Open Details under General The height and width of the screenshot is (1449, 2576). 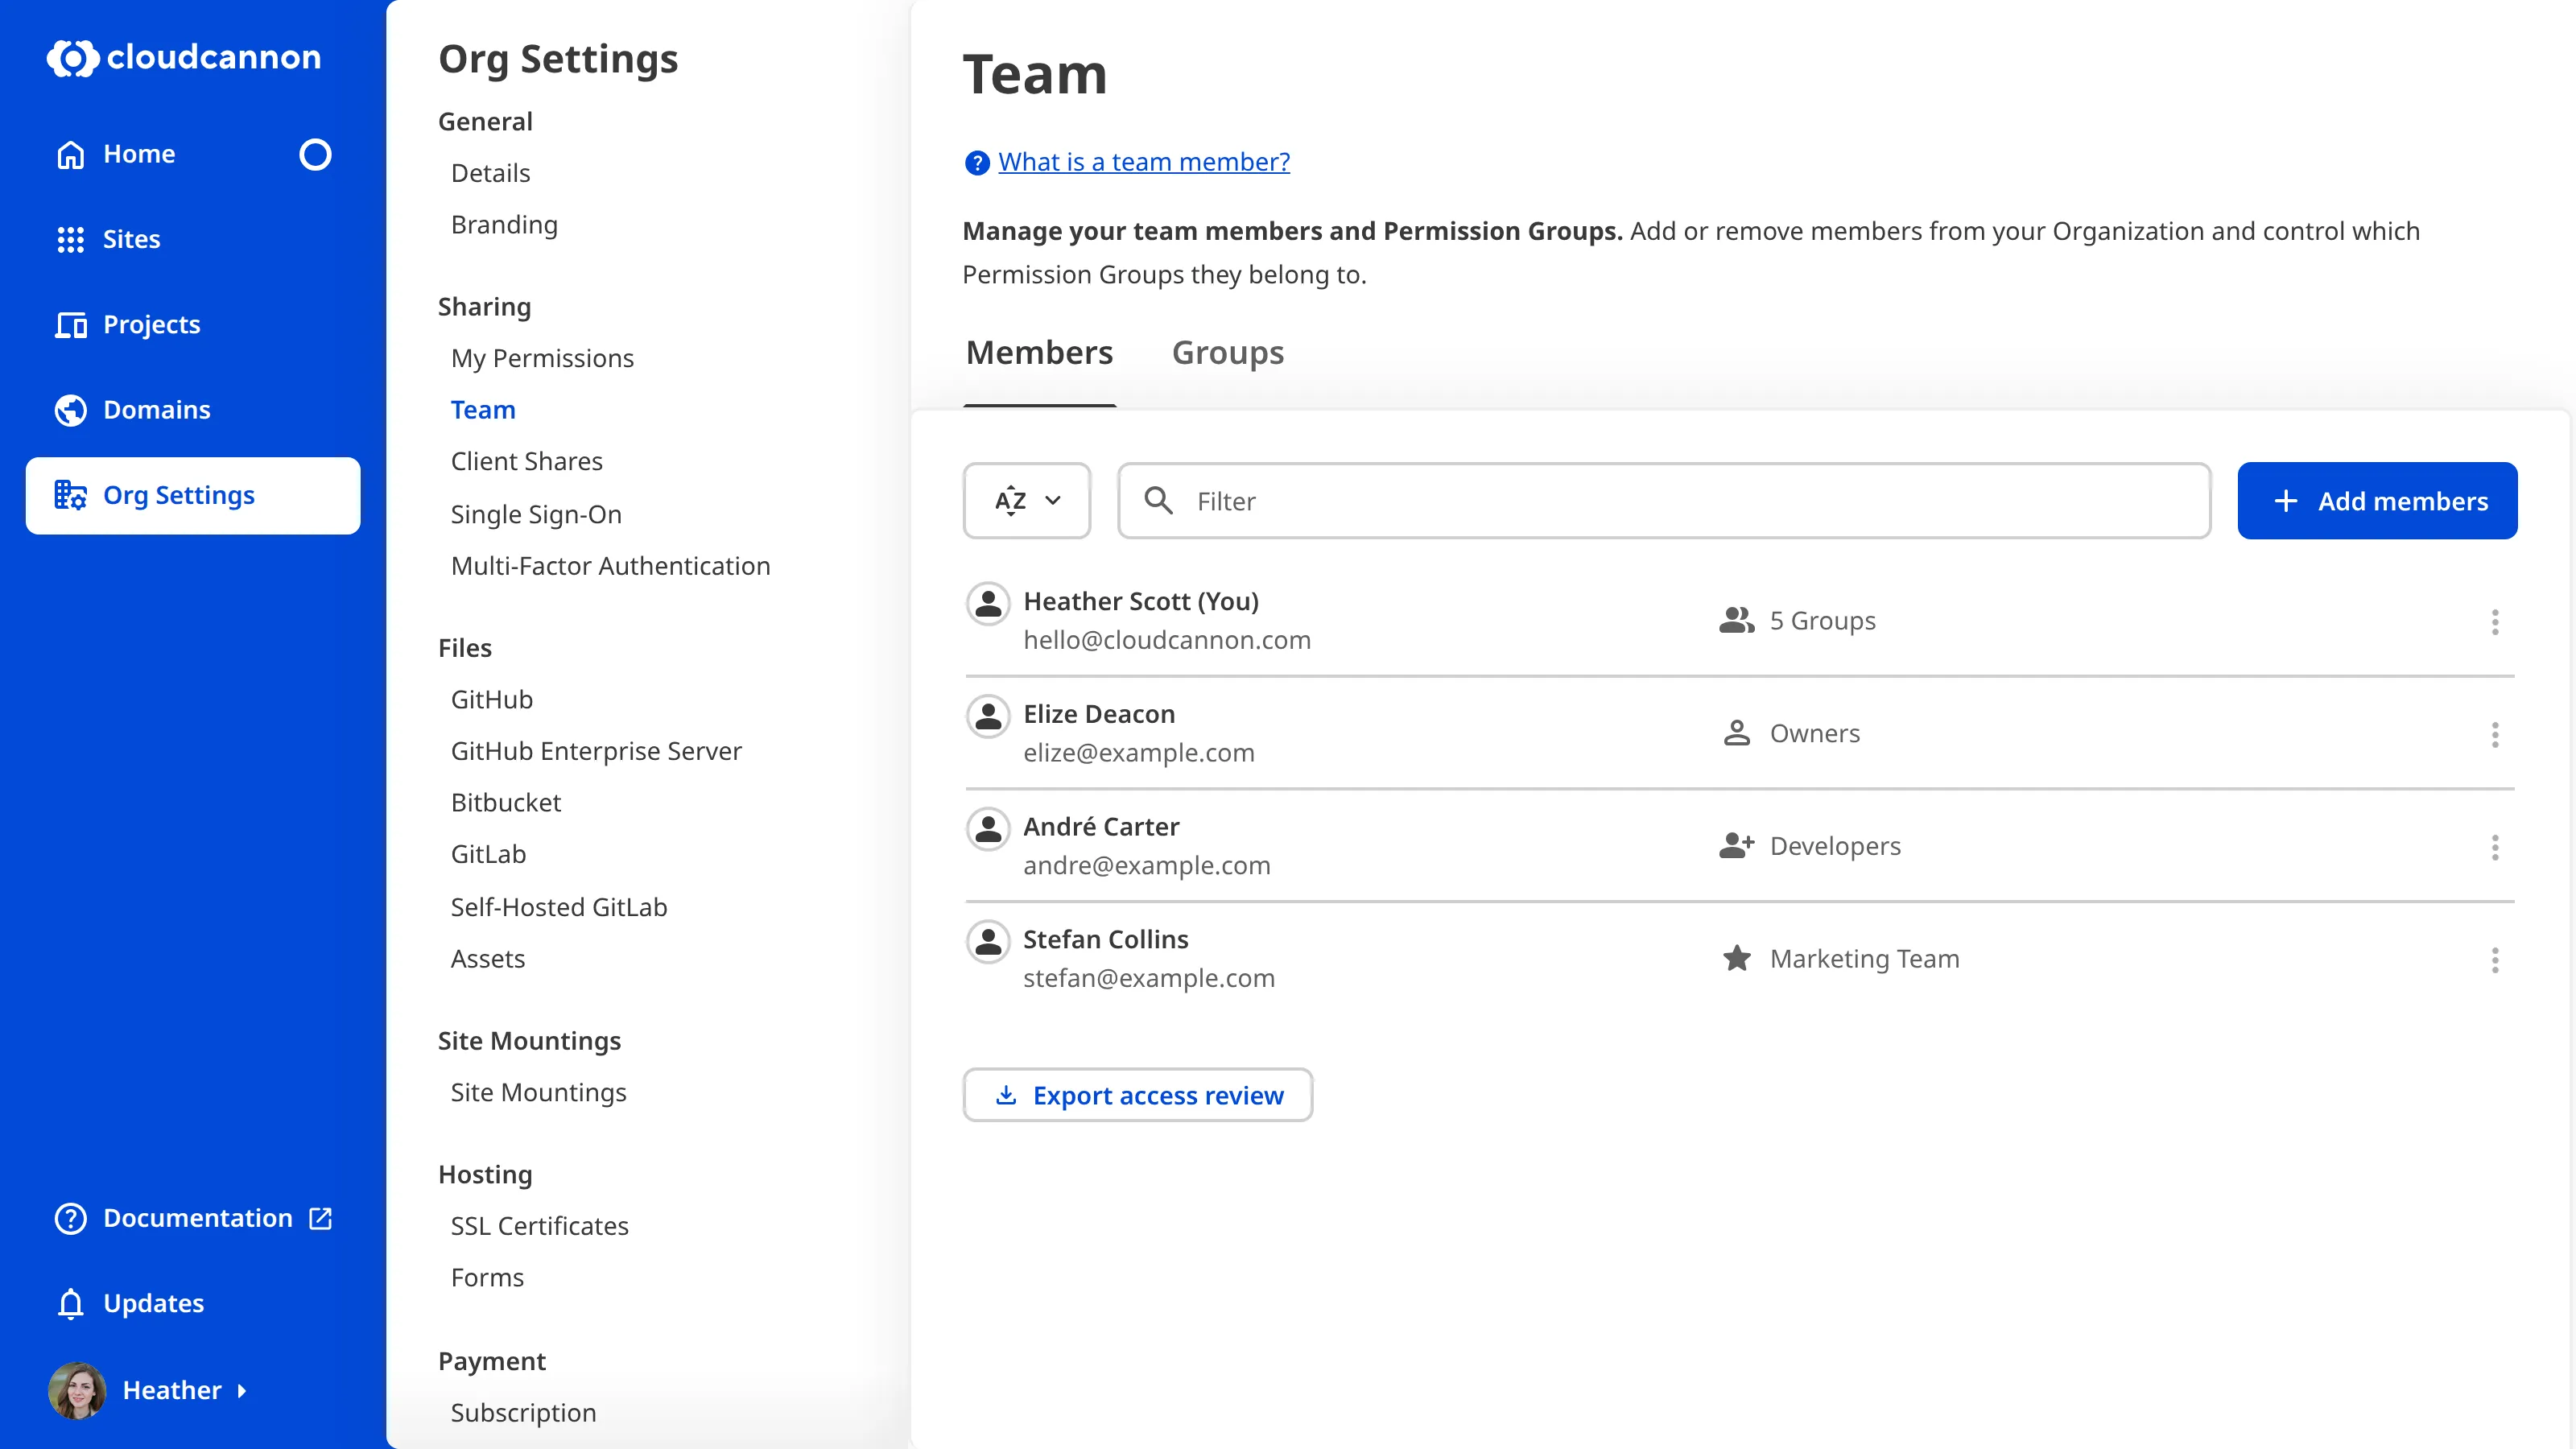(490, 173)
